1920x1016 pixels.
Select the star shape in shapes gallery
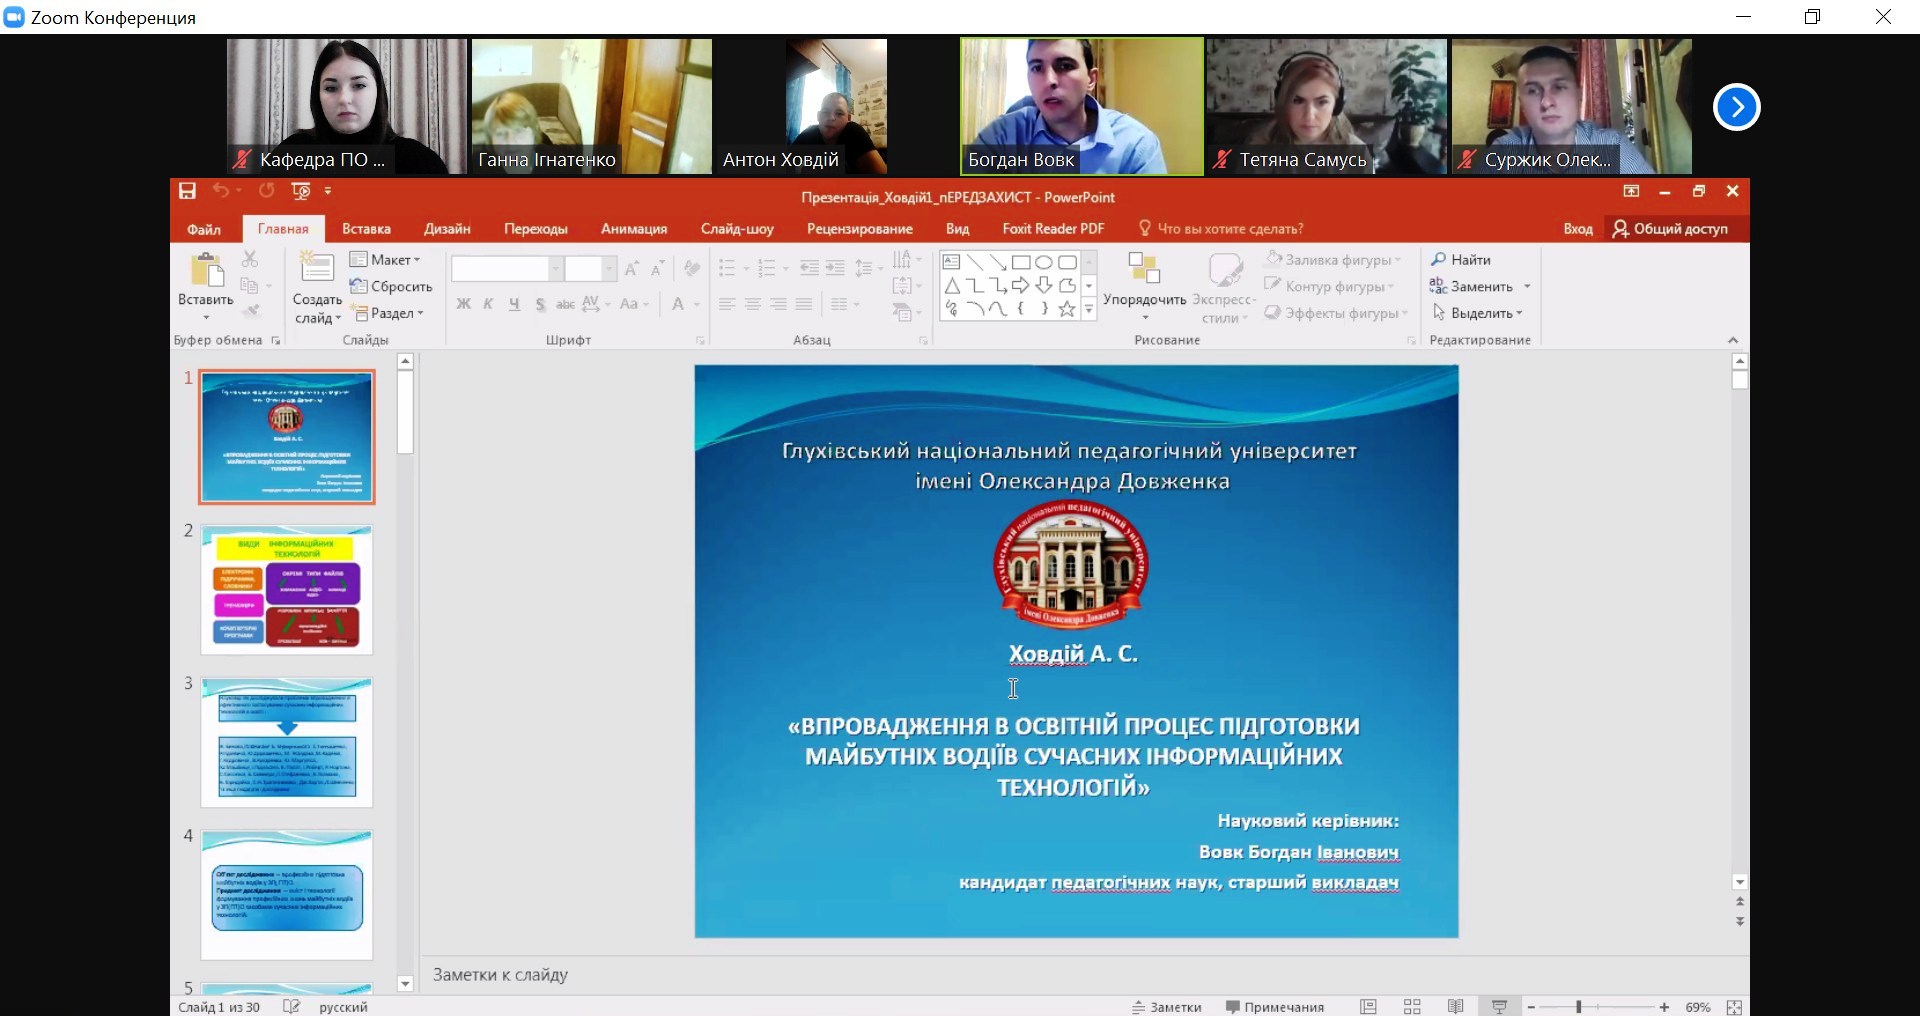[1067, 309]
